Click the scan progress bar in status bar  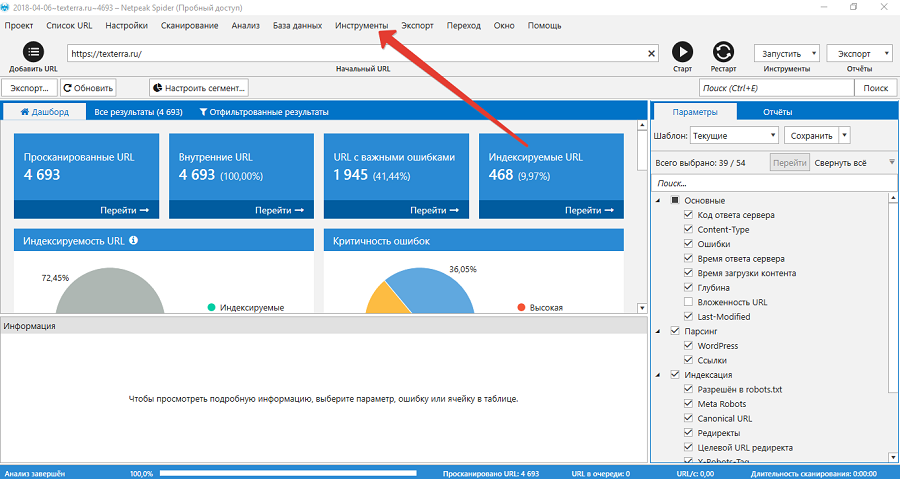coord(288,473)
